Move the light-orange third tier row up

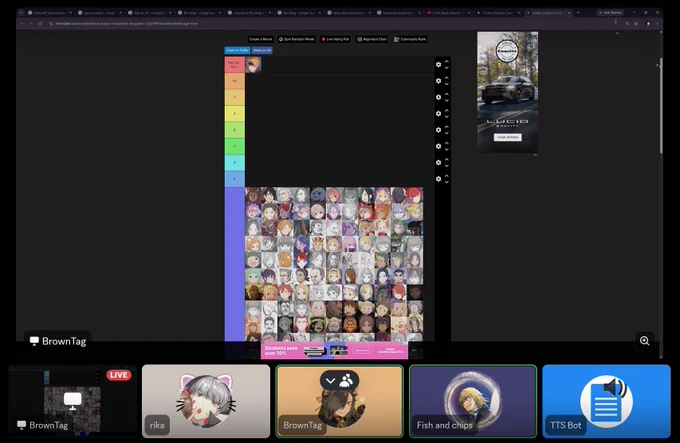(447, 94)
